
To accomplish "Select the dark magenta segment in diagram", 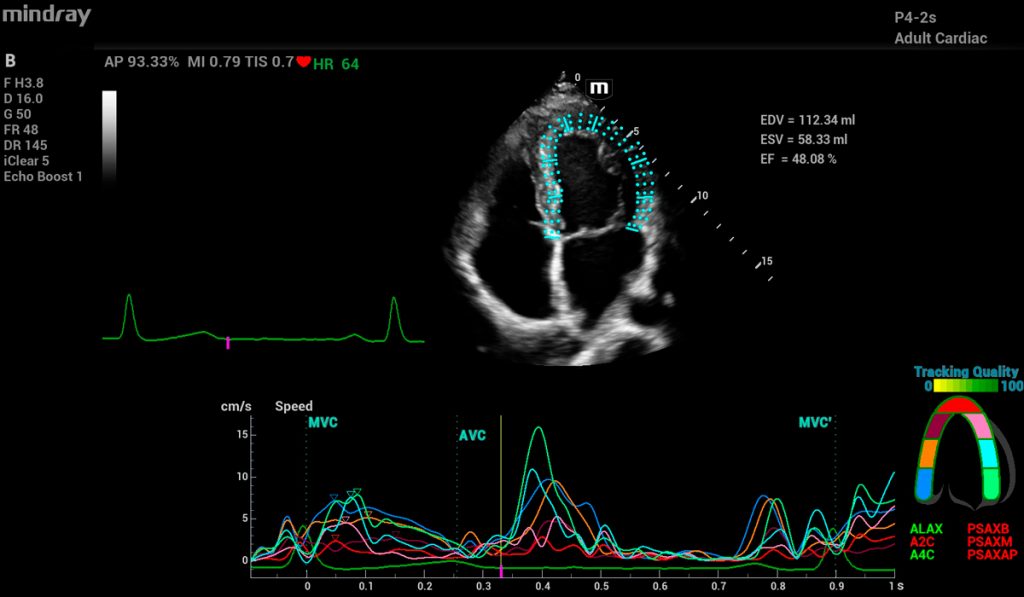I will click(x=931, y=426).
